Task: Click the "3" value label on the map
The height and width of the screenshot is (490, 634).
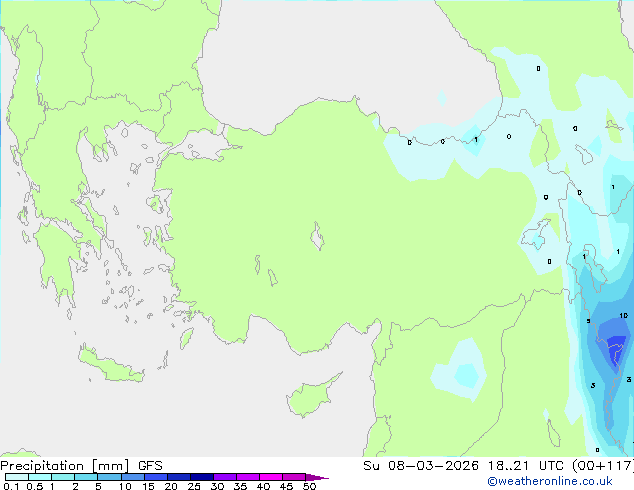Action: tap(628, 379)
